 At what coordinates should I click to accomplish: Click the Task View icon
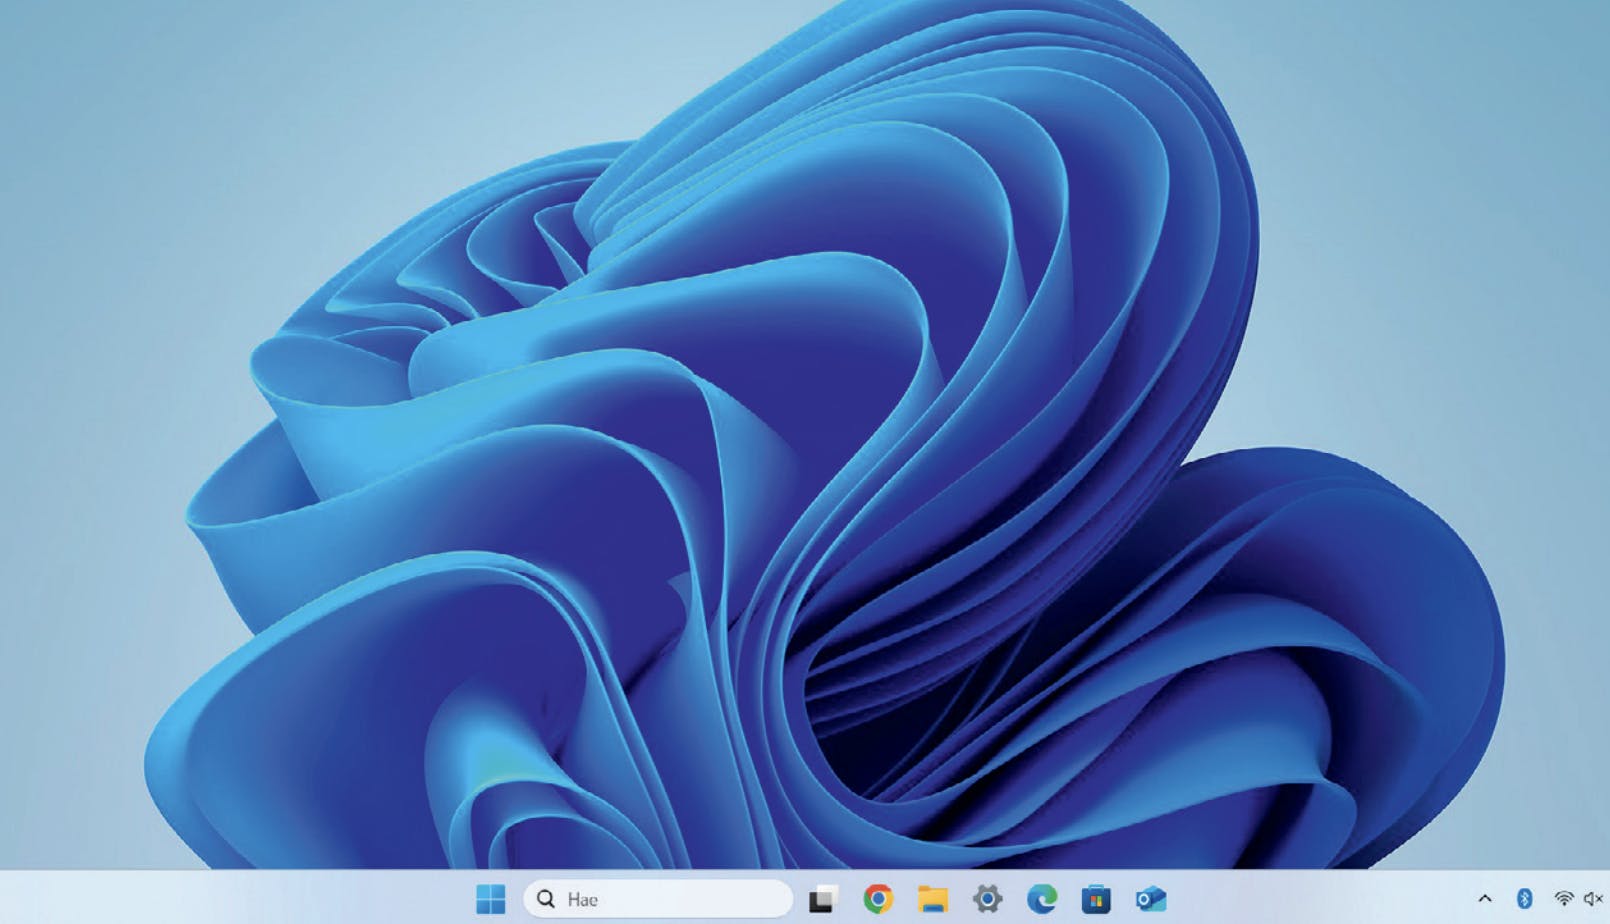click(x=823, y=899)
